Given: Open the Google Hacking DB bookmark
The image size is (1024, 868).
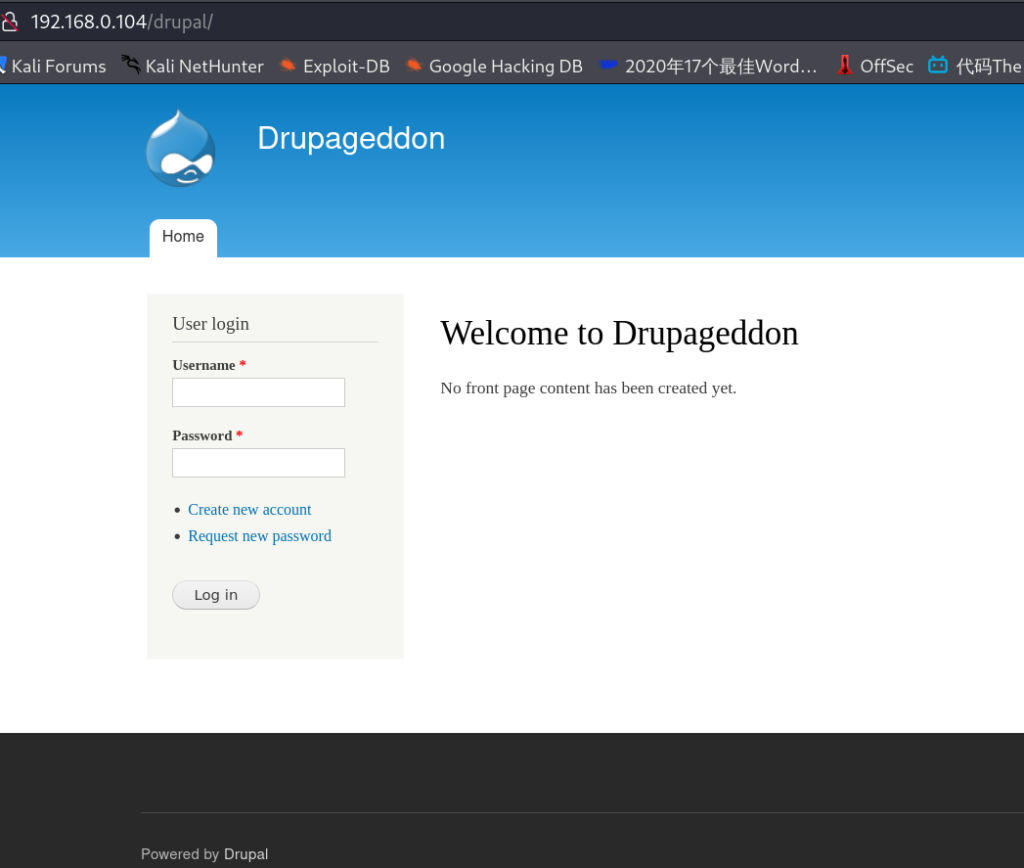Looking at the screenshot, I should coord(494,66).
